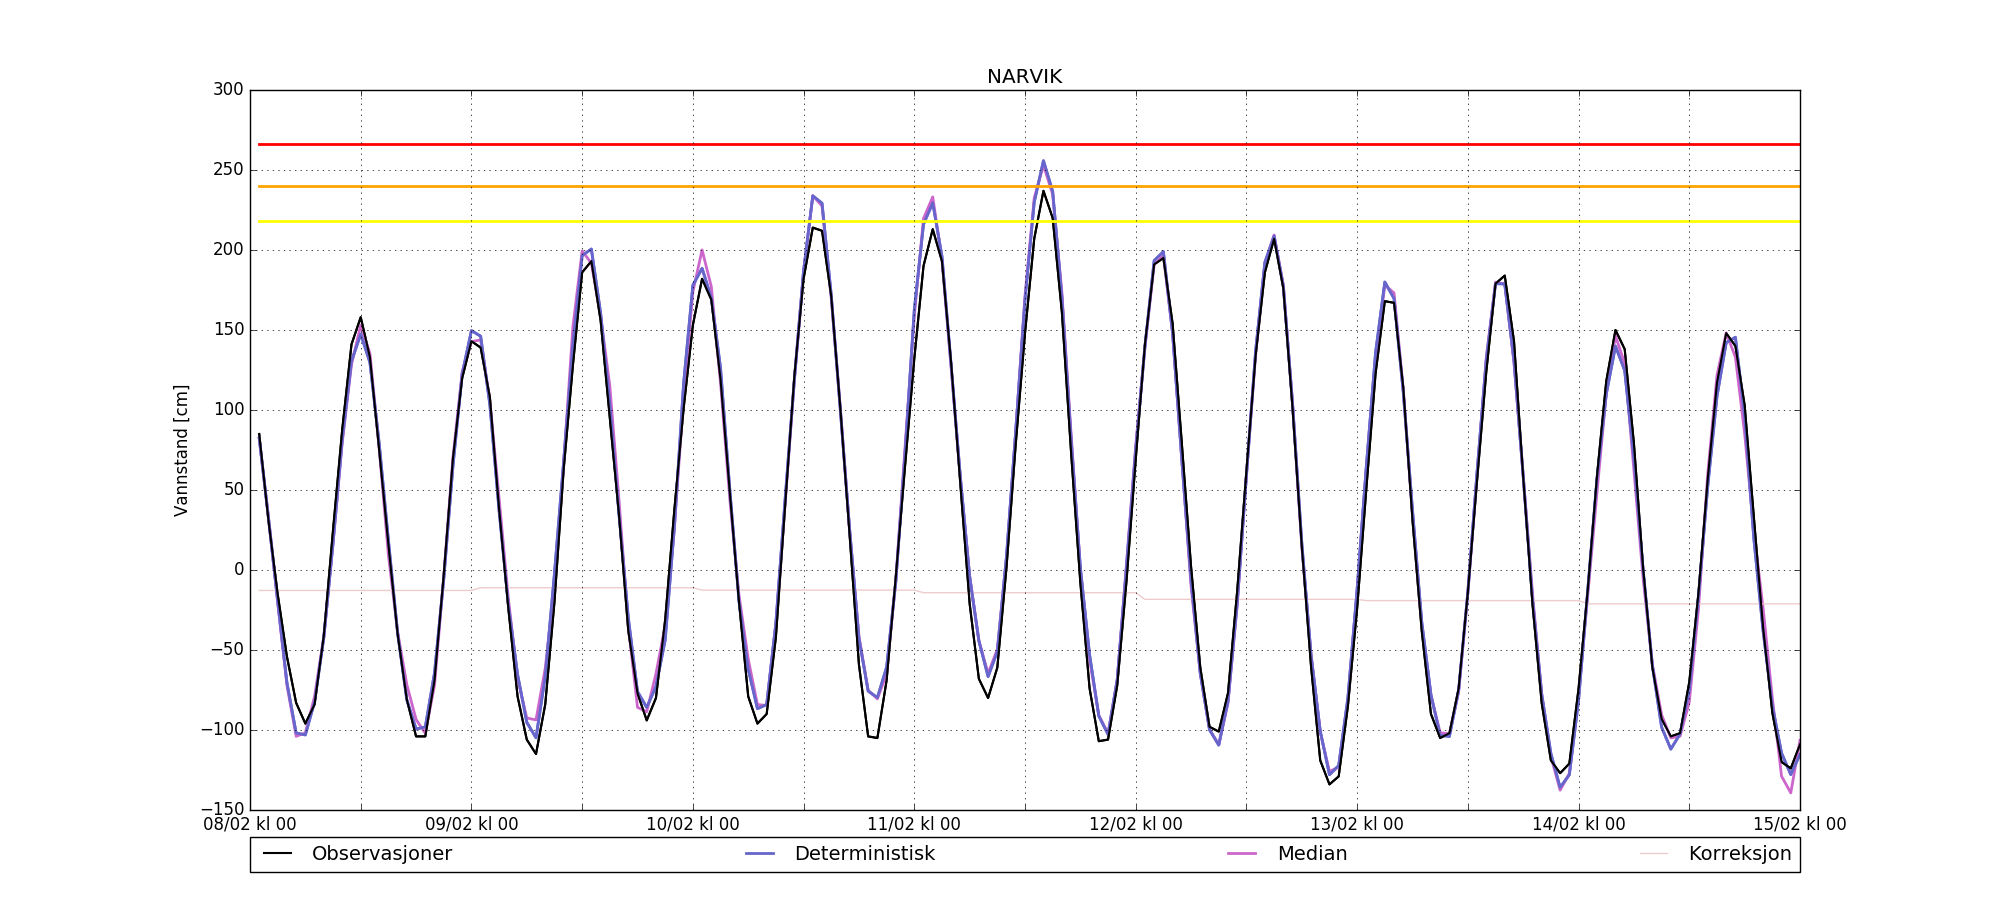Click the 12/02 kl 00 x-axis label
The image size is (2000, 900).
pyautogui.click(x=1136, y=825)
